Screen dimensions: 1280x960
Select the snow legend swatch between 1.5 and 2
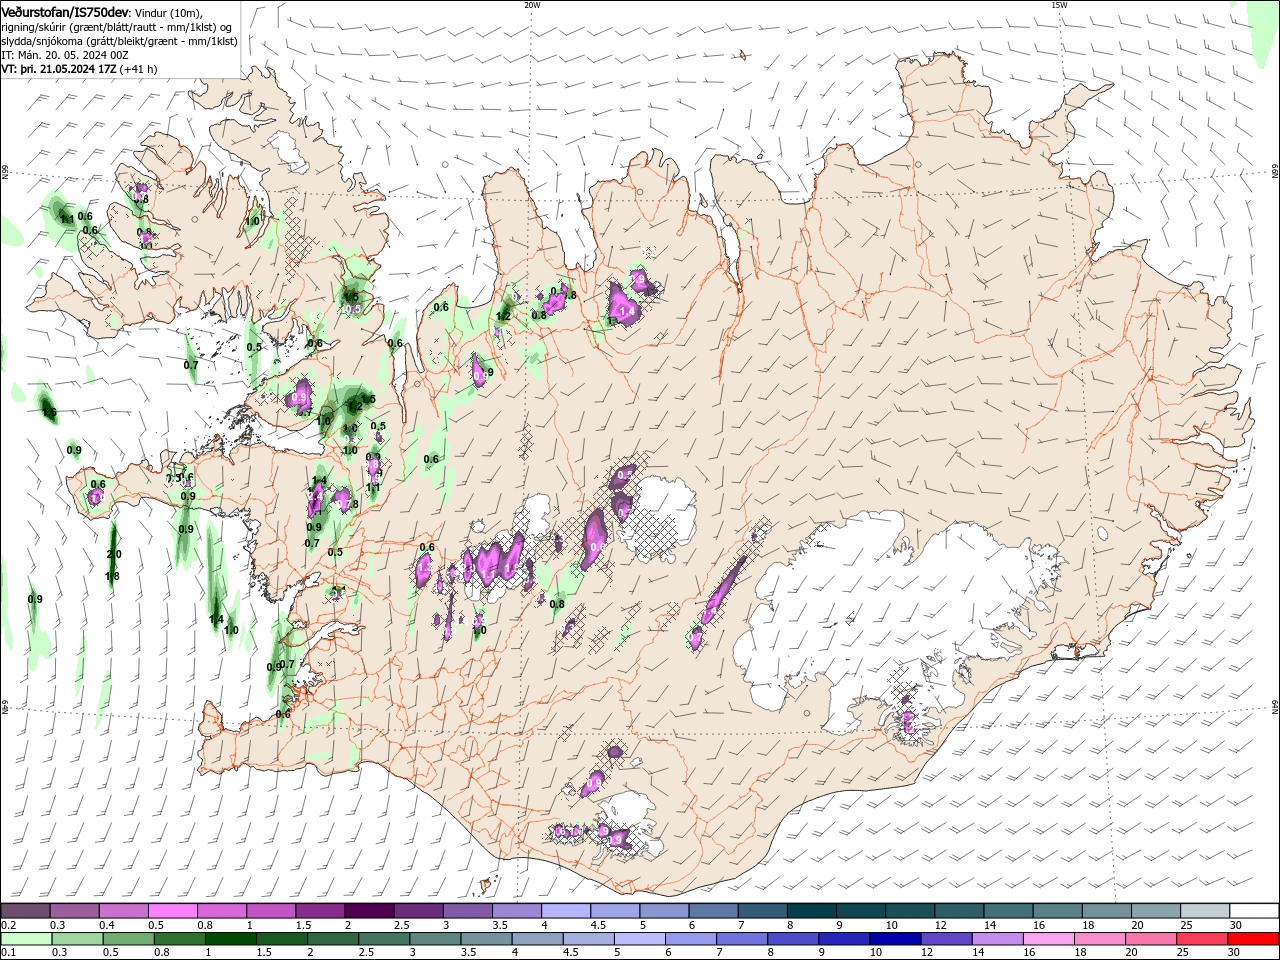click(x=320, y=911)
